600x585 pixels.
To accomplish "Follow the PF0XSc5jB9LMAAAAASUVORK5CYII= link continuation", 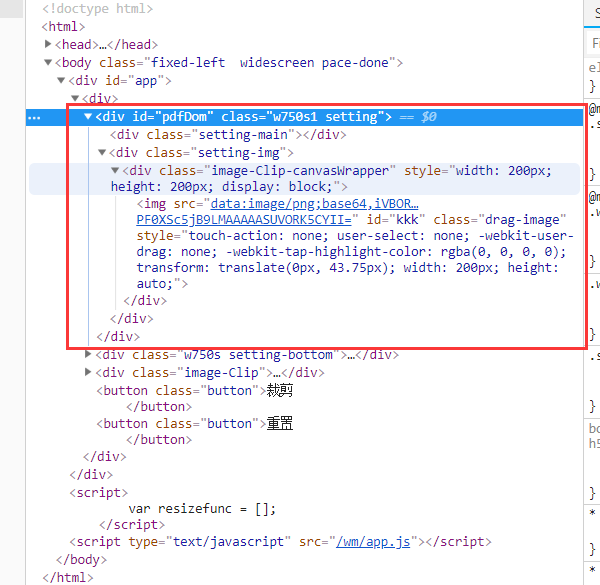I will [x=244, y=220].
